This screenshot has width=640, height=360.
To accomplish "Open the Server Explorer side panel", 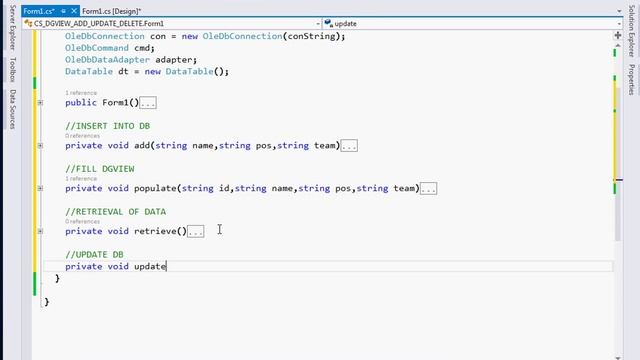I will [12, 27].
